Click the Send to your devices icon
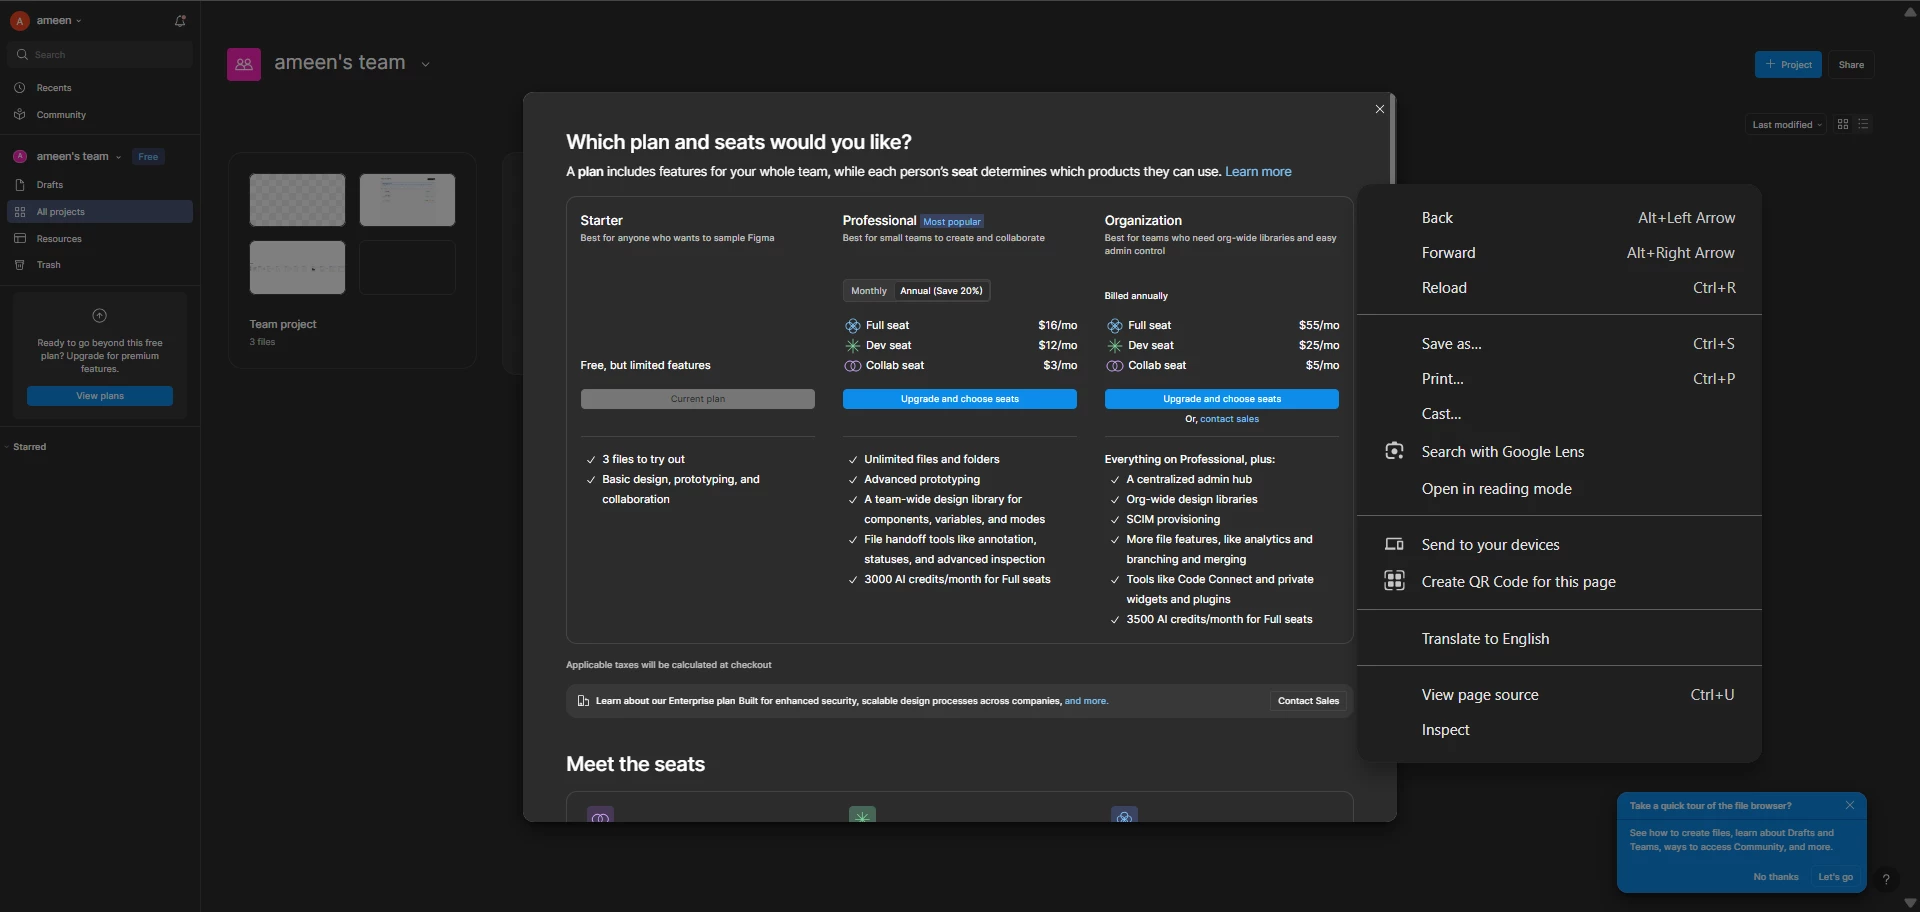This screenshot has height=912, width=1920. click(1394, 544)
